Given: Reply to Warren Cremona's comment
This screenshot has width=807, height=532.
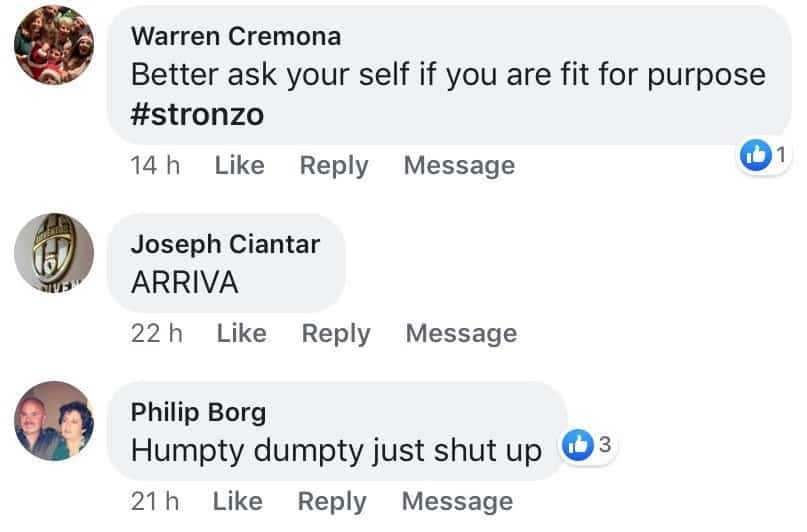Looking at the screenshot, I should click(334, 166).
